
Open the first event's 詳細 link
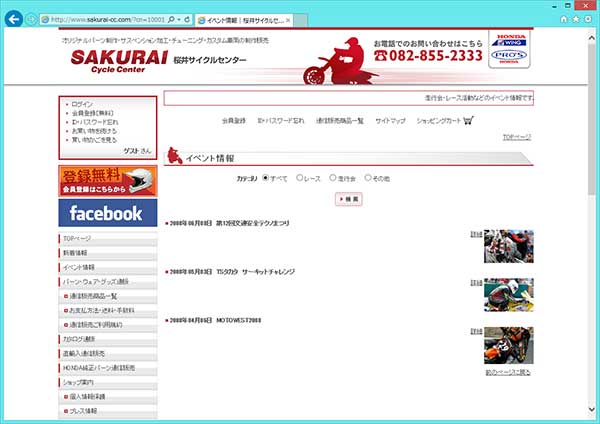(x=476, y=234)
